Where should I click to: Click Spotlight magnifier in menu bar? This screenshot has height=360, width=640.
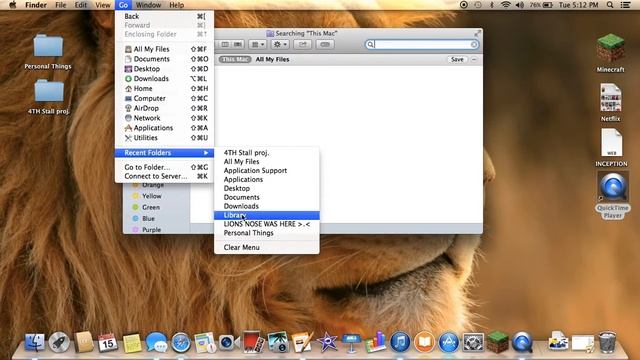click(x=610, y=5)
